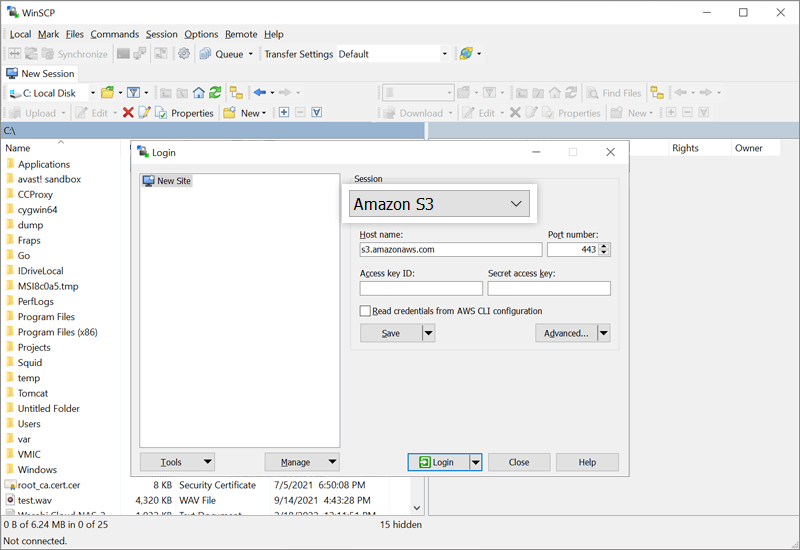Open the Amazon S3 file protocol dropdown
The width and height of the screenshot is (800, 550).
click(x=439, y=204)
